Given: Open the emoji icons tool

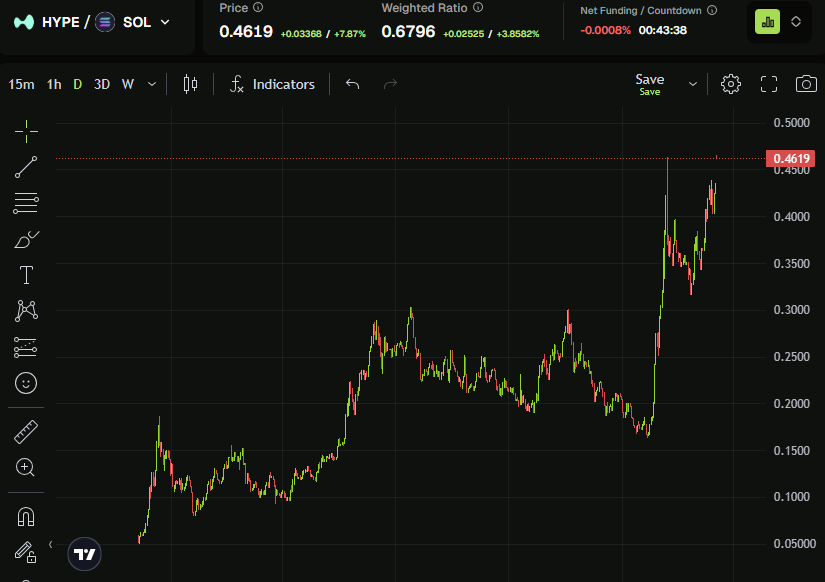Looking at the screenshot, I should [x=26, y=383].
